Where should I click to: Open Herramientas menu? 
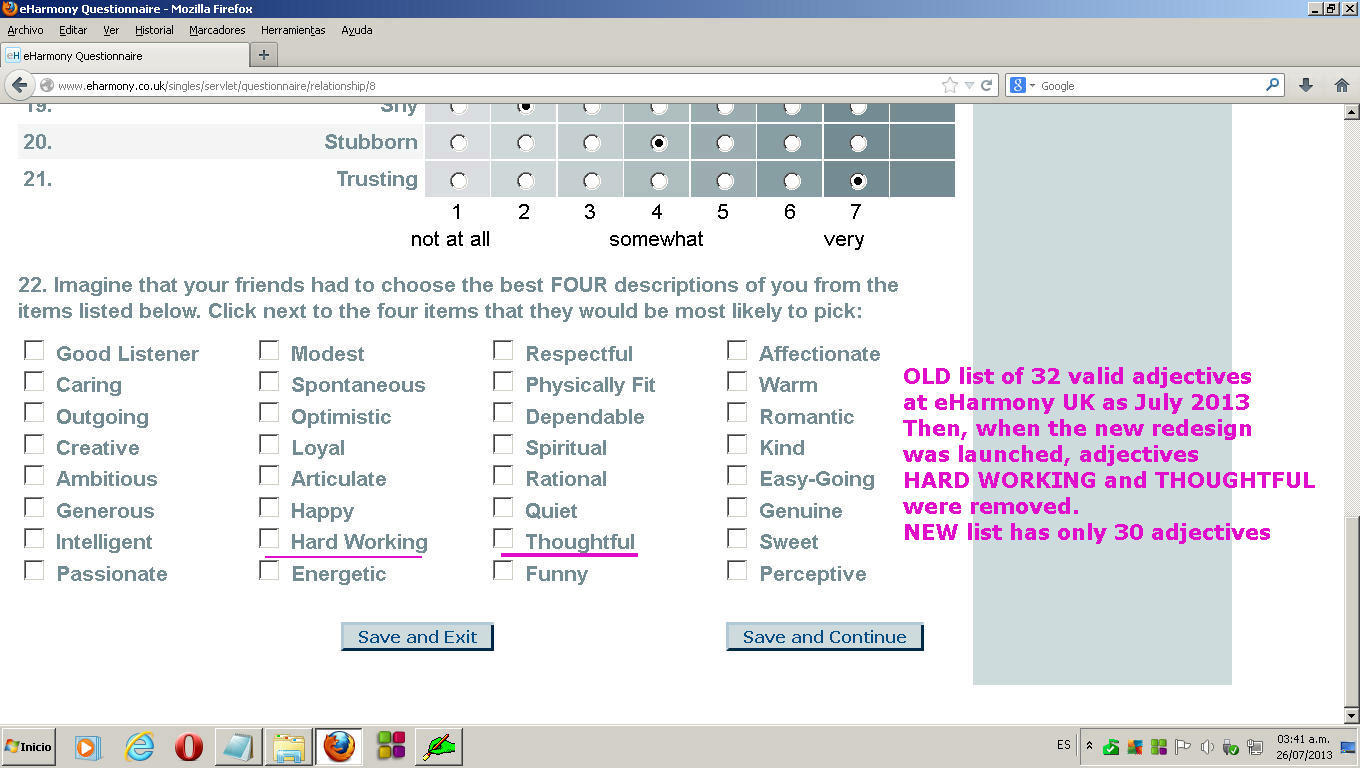tap(293, 30)
